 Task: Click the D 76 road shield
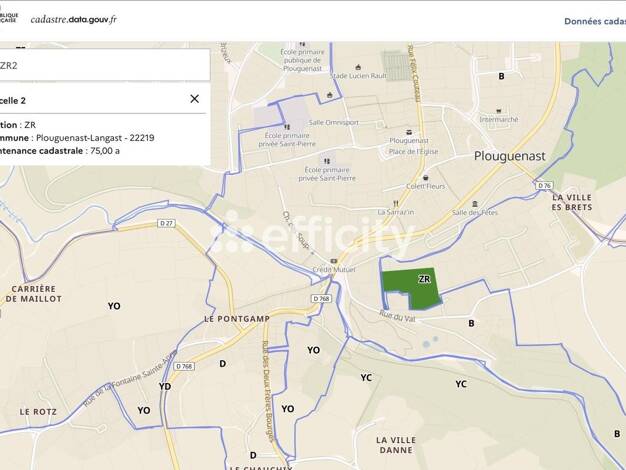543,186
